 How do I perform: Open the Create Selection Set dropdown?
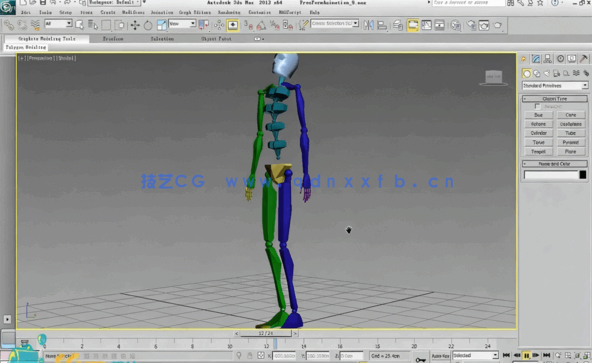335,24
